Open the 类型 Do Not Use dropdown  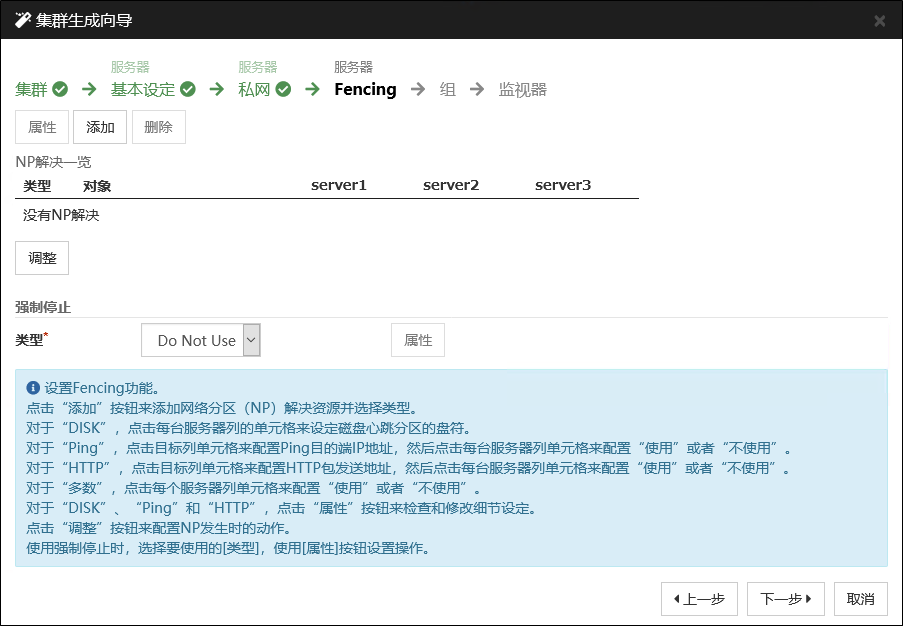click(x=201, y=340)
